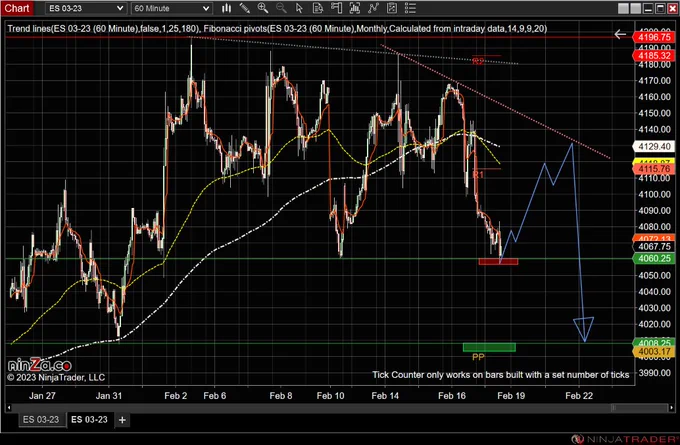Click the 4003.17 yellow price marker

pyautogui.click(x=654, y=352)
